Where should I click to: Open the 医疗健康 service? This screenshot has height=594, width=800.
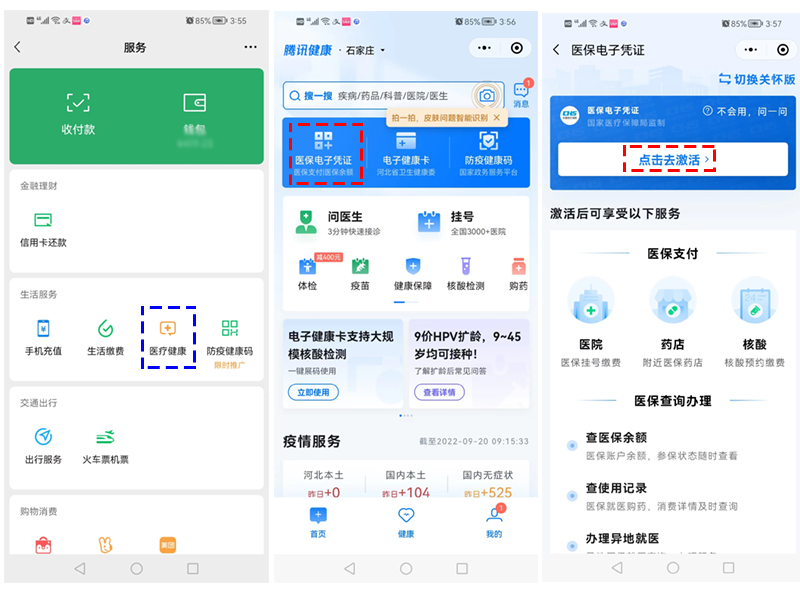coord(168,337)
